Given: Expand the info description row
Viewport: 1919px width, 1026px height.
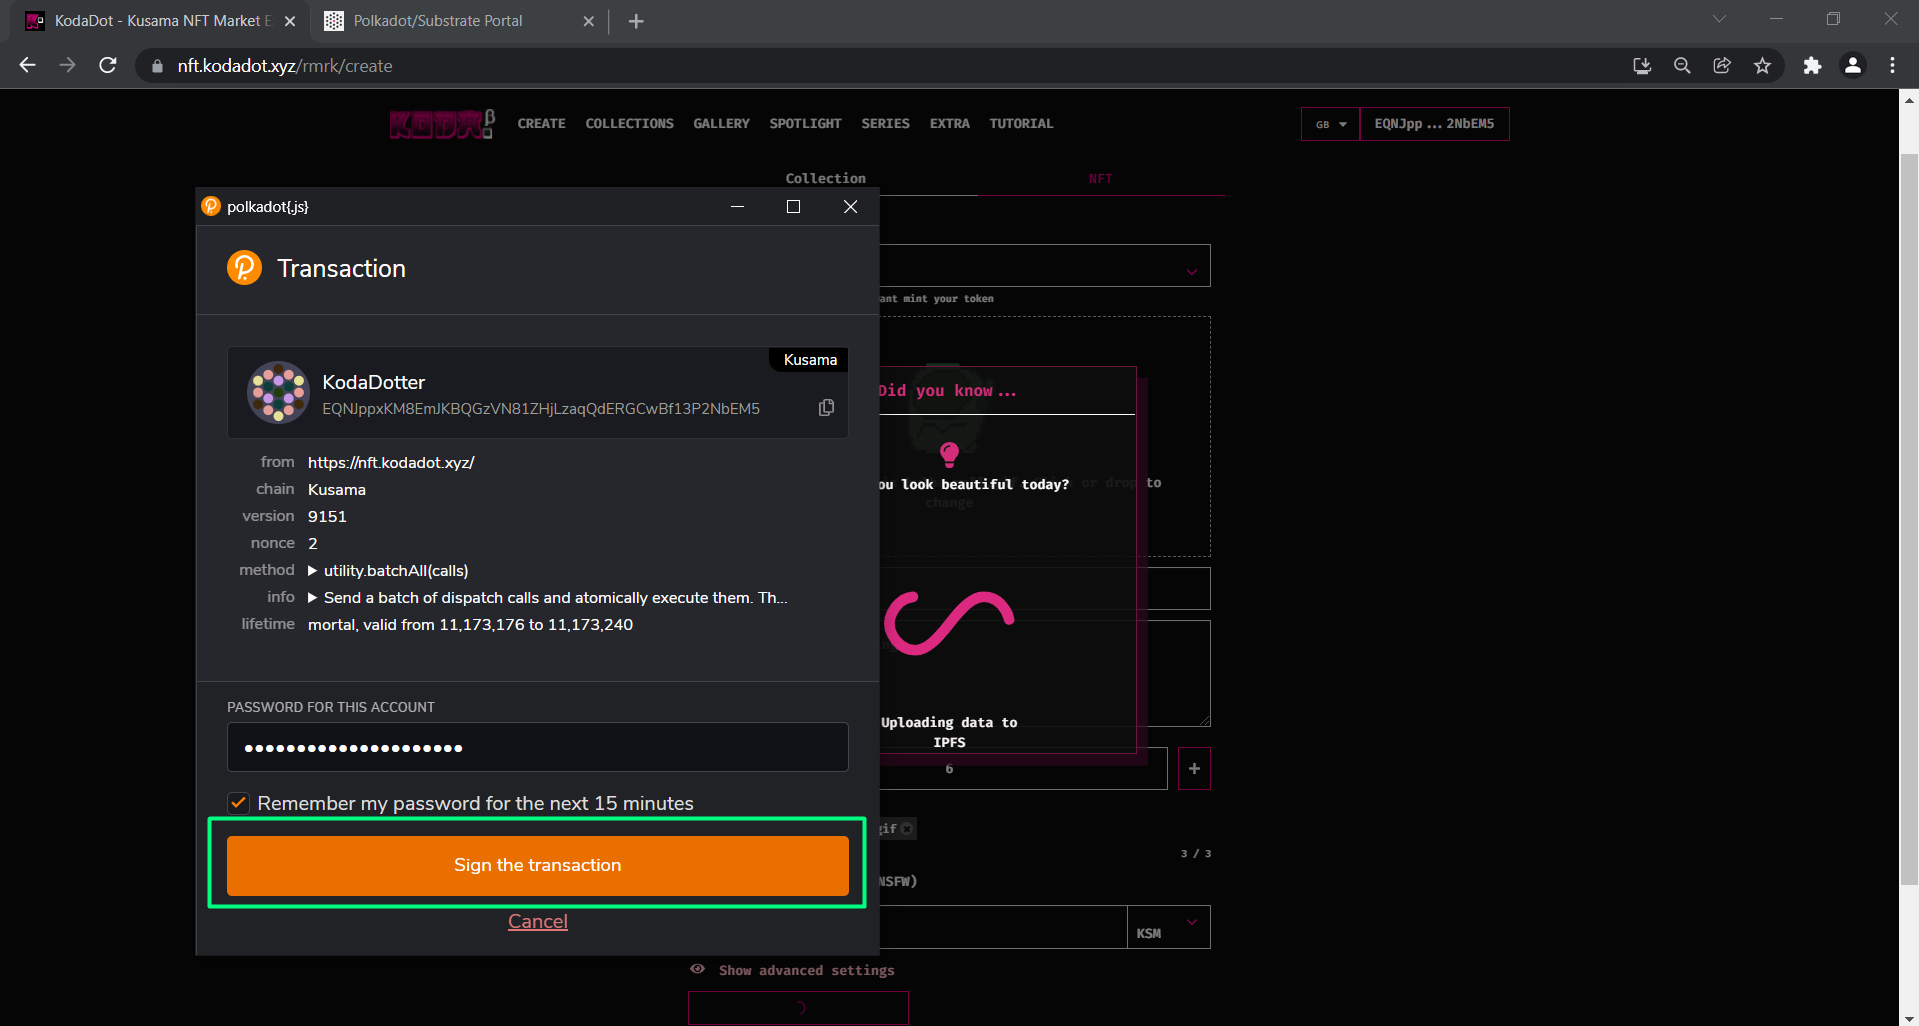Looking at the screenshot, I should pos(313,598).
